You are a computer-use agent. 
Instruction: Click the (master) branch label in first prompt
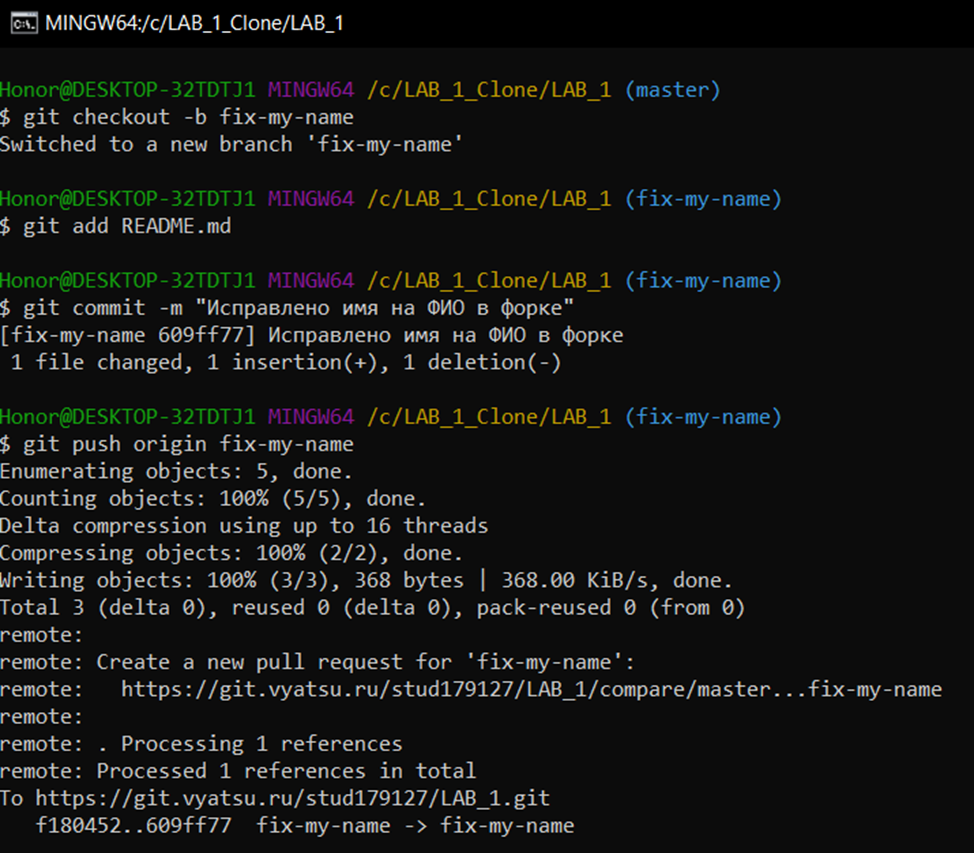tap(672, 90)
